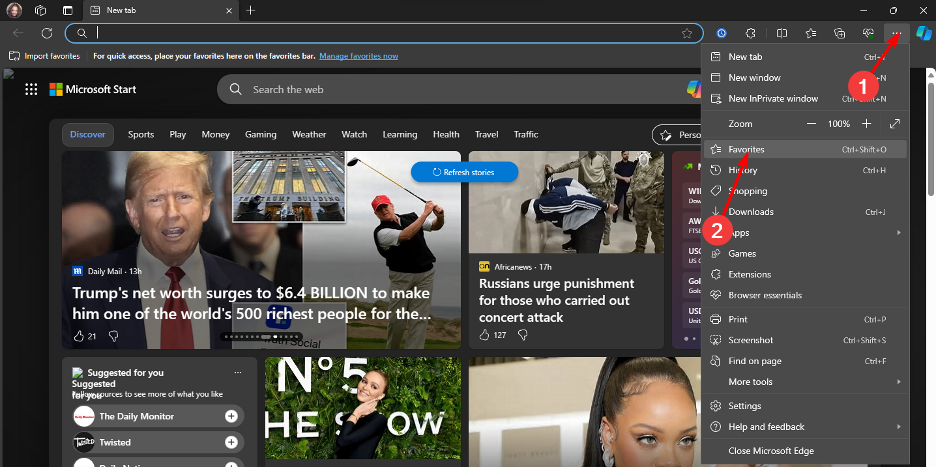Screen dimensions: 936x467
Task: Like the Trump net worth story
Action: (79, 336)
